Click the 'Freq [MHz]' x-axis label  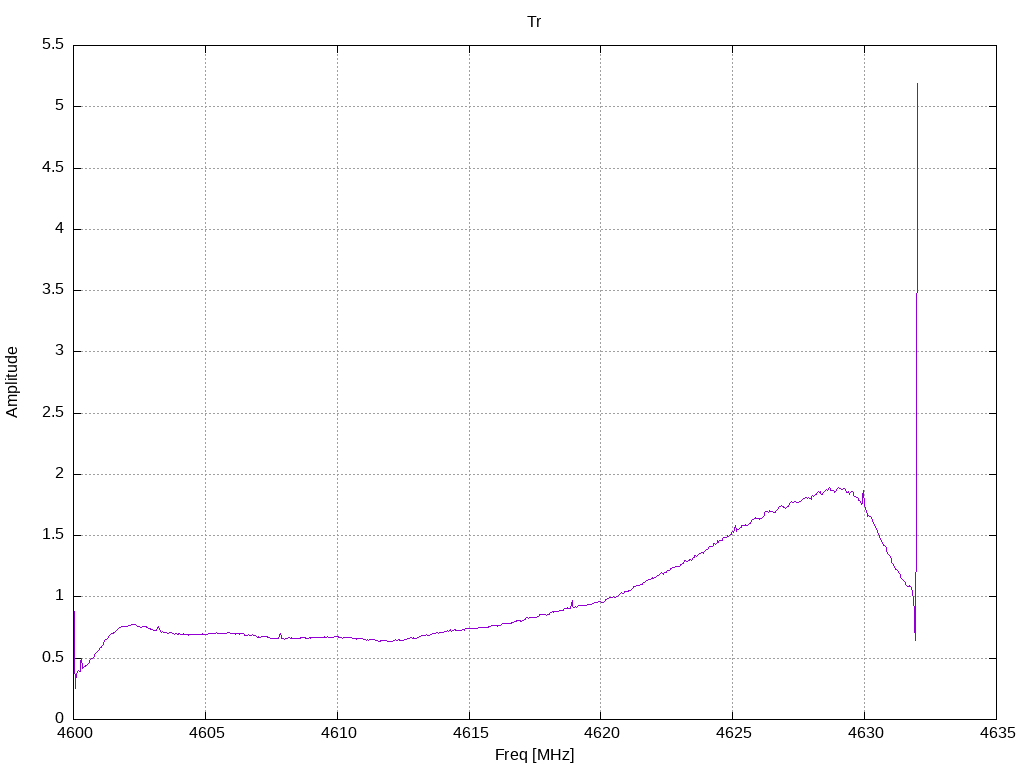(x=534, y=755)
